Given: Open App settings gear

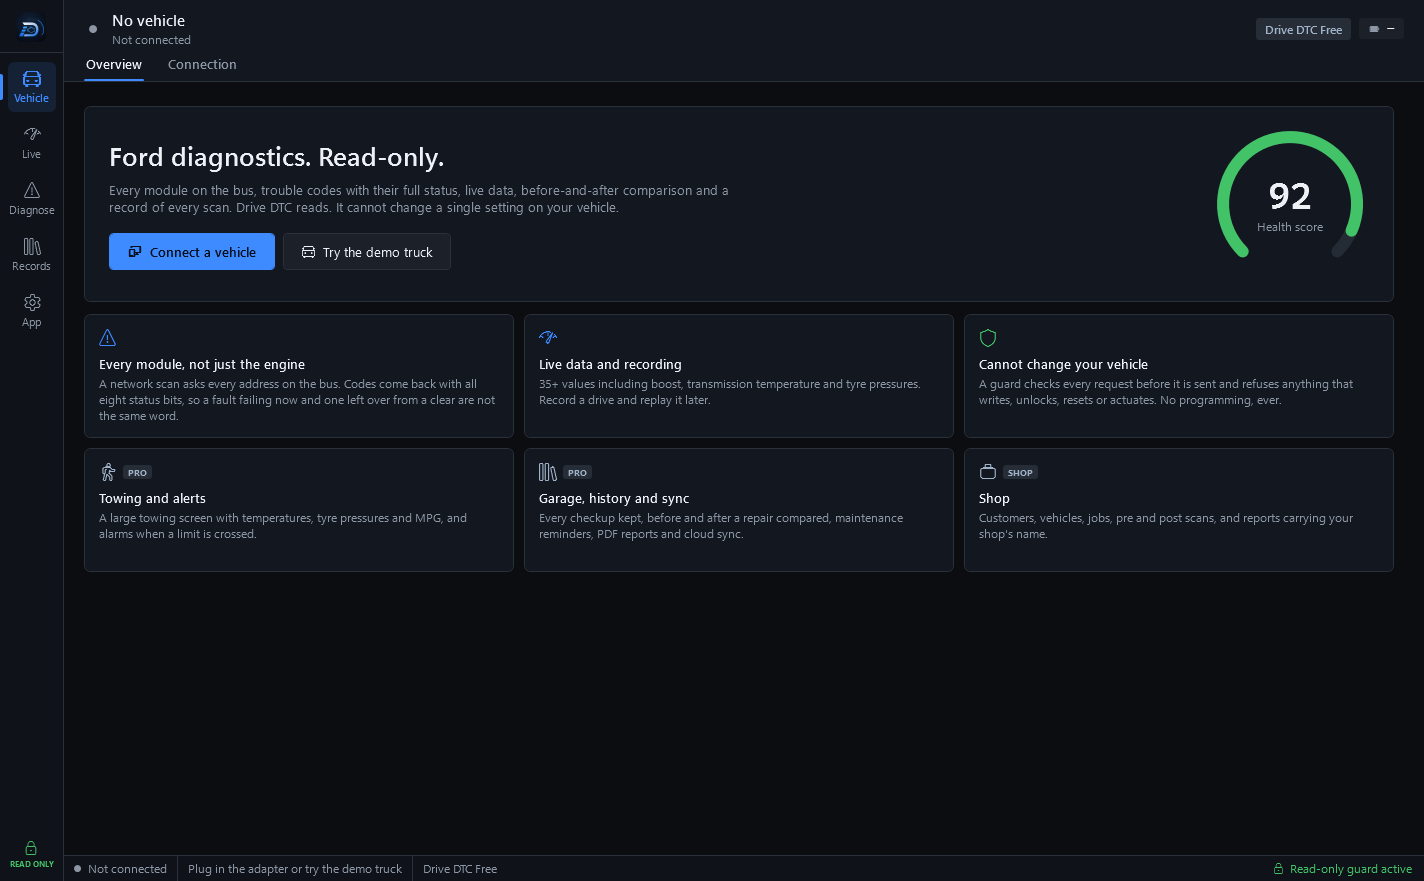Looking at the screenshot, I should click(x=31, y=311).
